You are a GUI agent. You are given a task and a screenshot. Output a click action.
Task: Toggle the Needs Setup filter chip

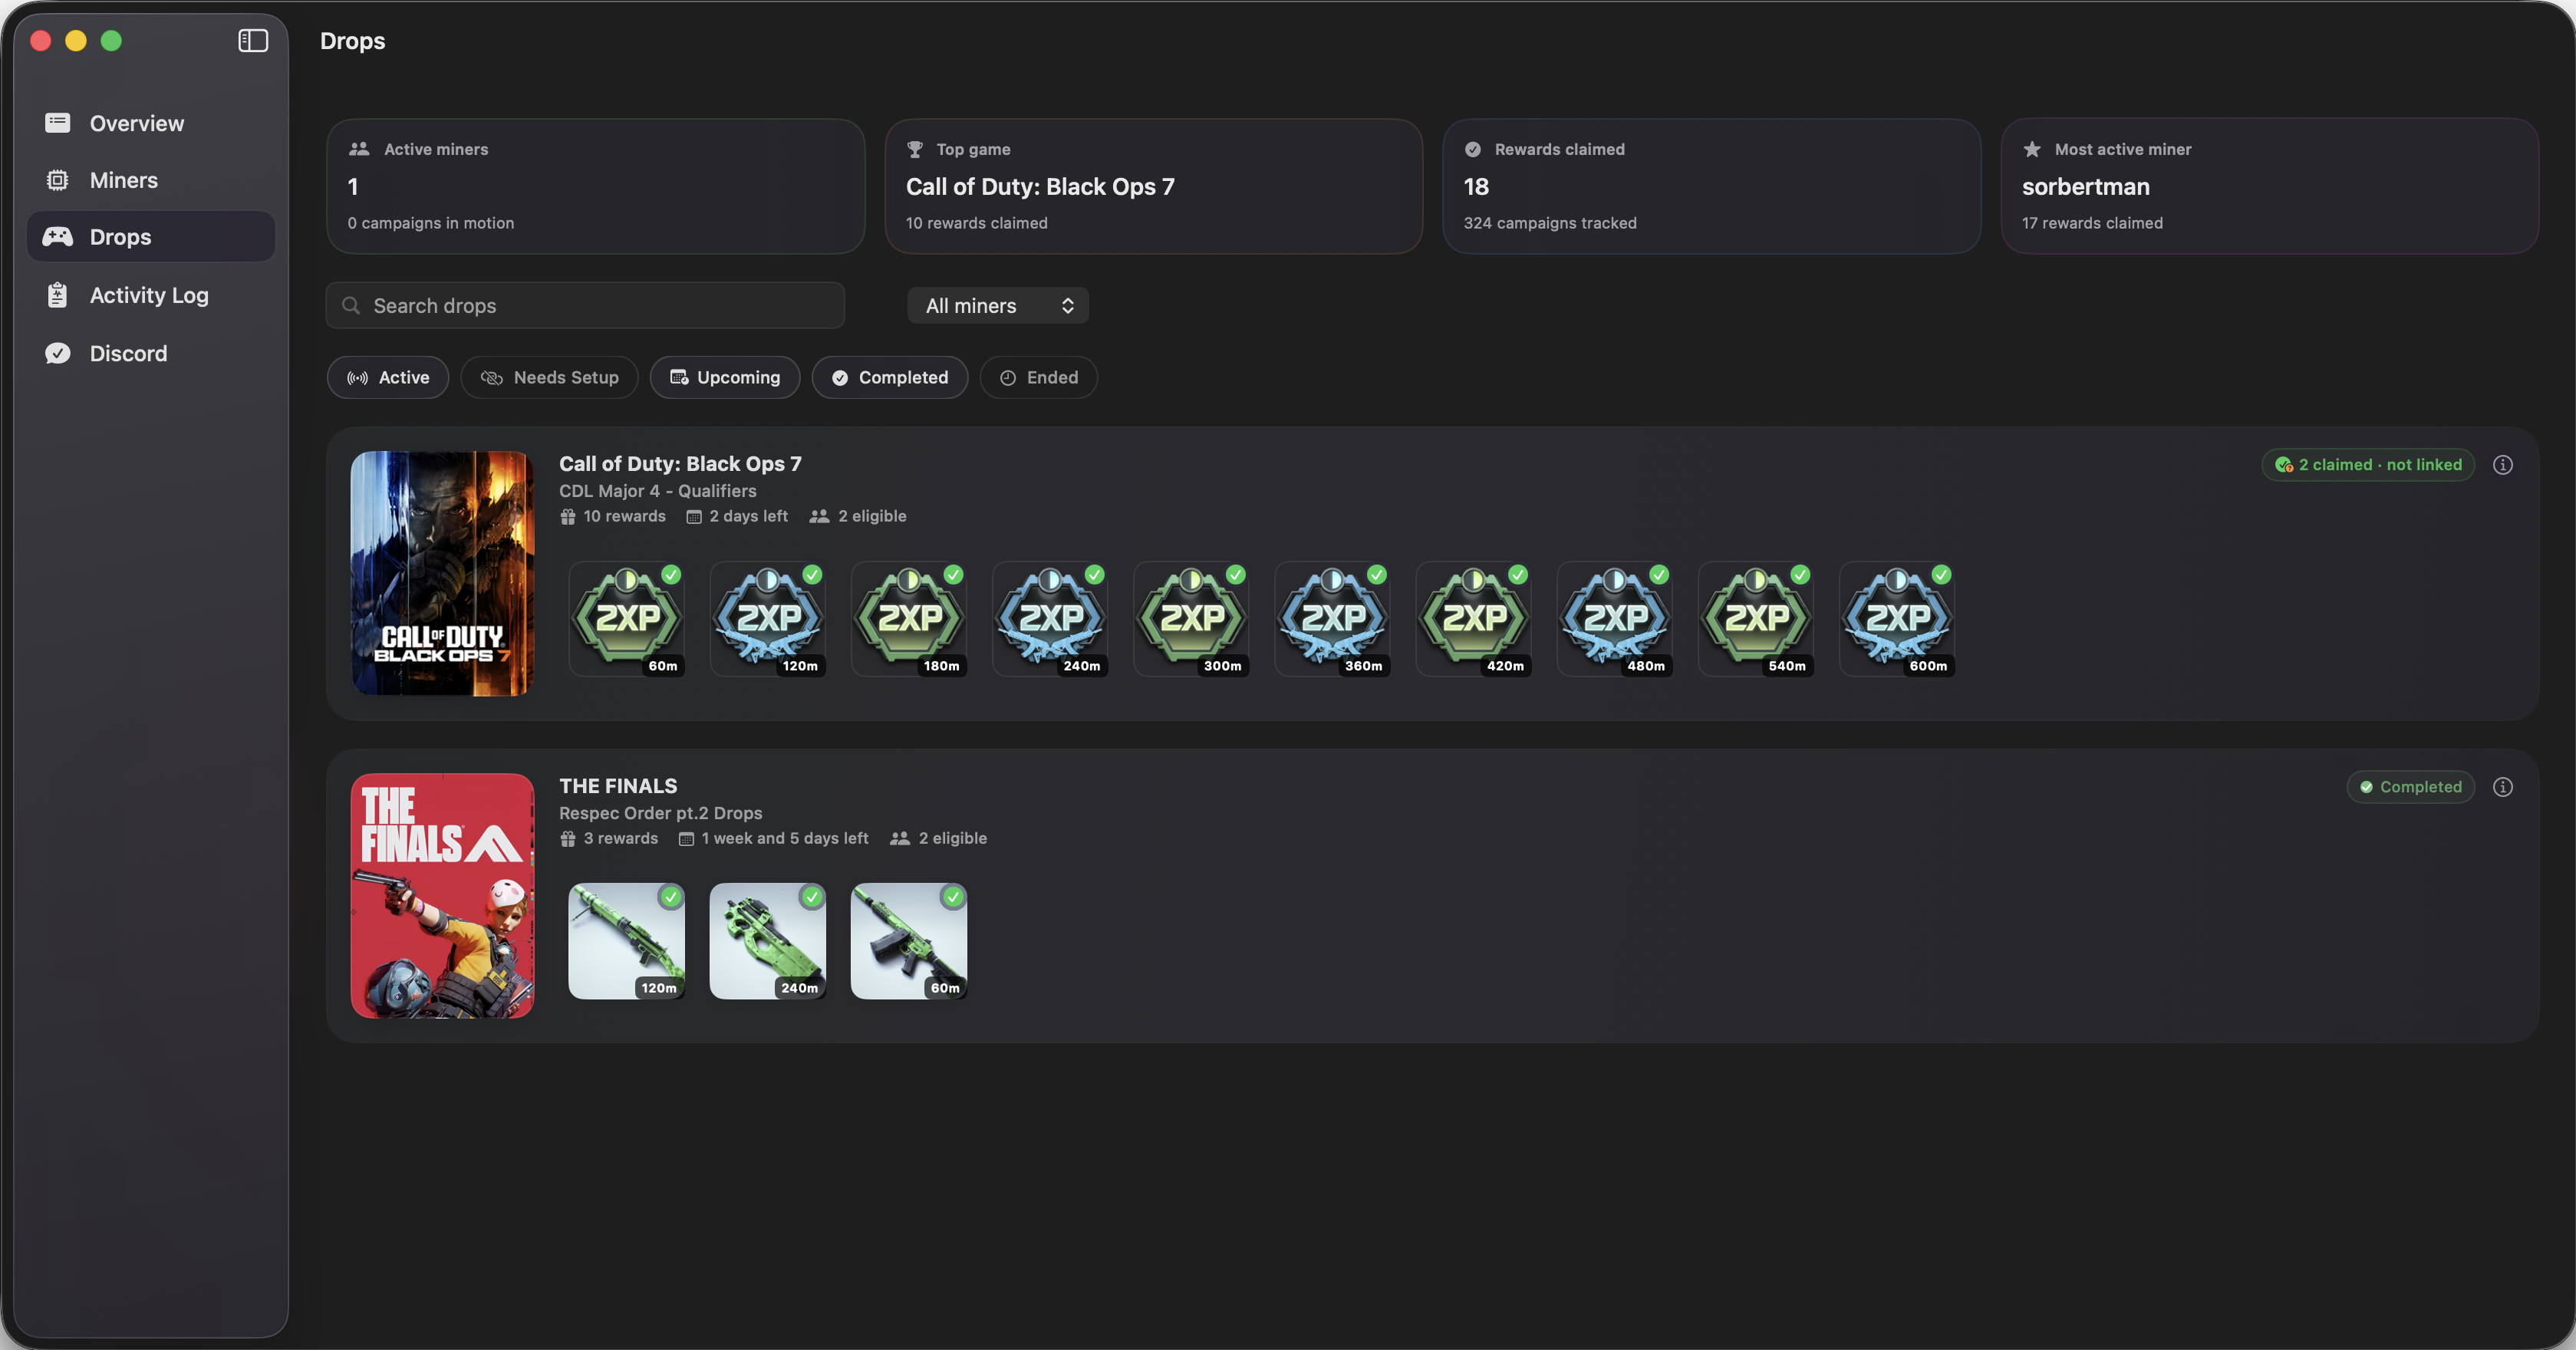tap(549, 377)
